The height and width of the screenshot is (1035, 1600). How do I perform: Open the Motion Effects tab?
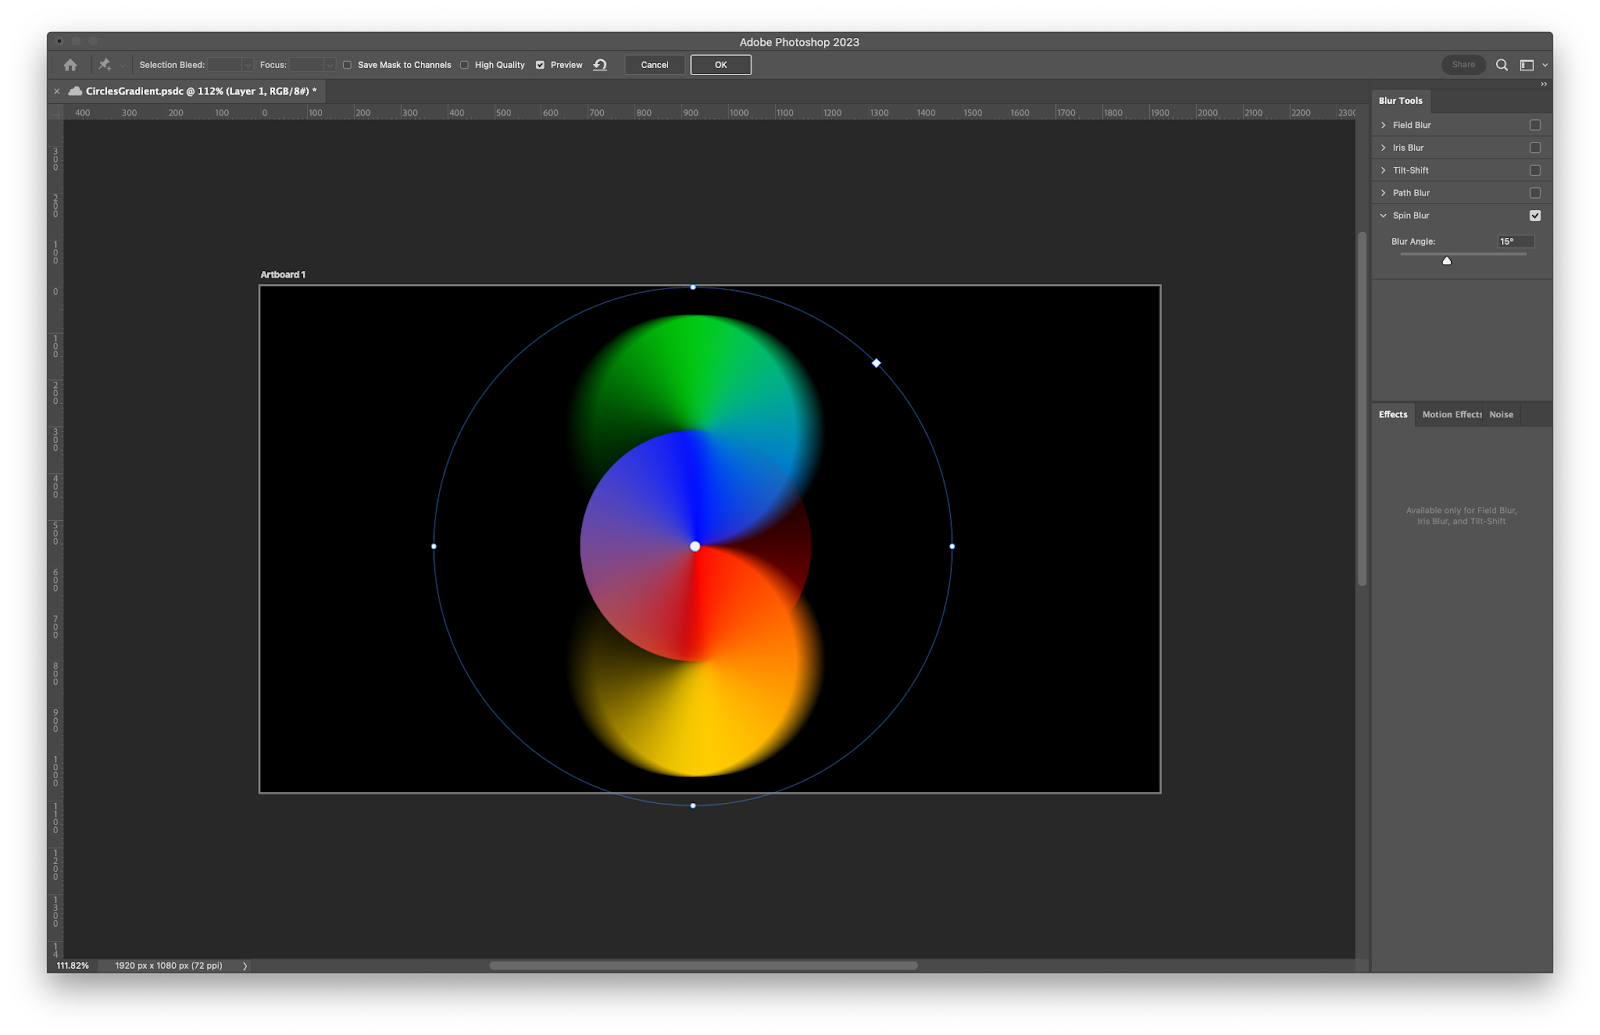1451,415
